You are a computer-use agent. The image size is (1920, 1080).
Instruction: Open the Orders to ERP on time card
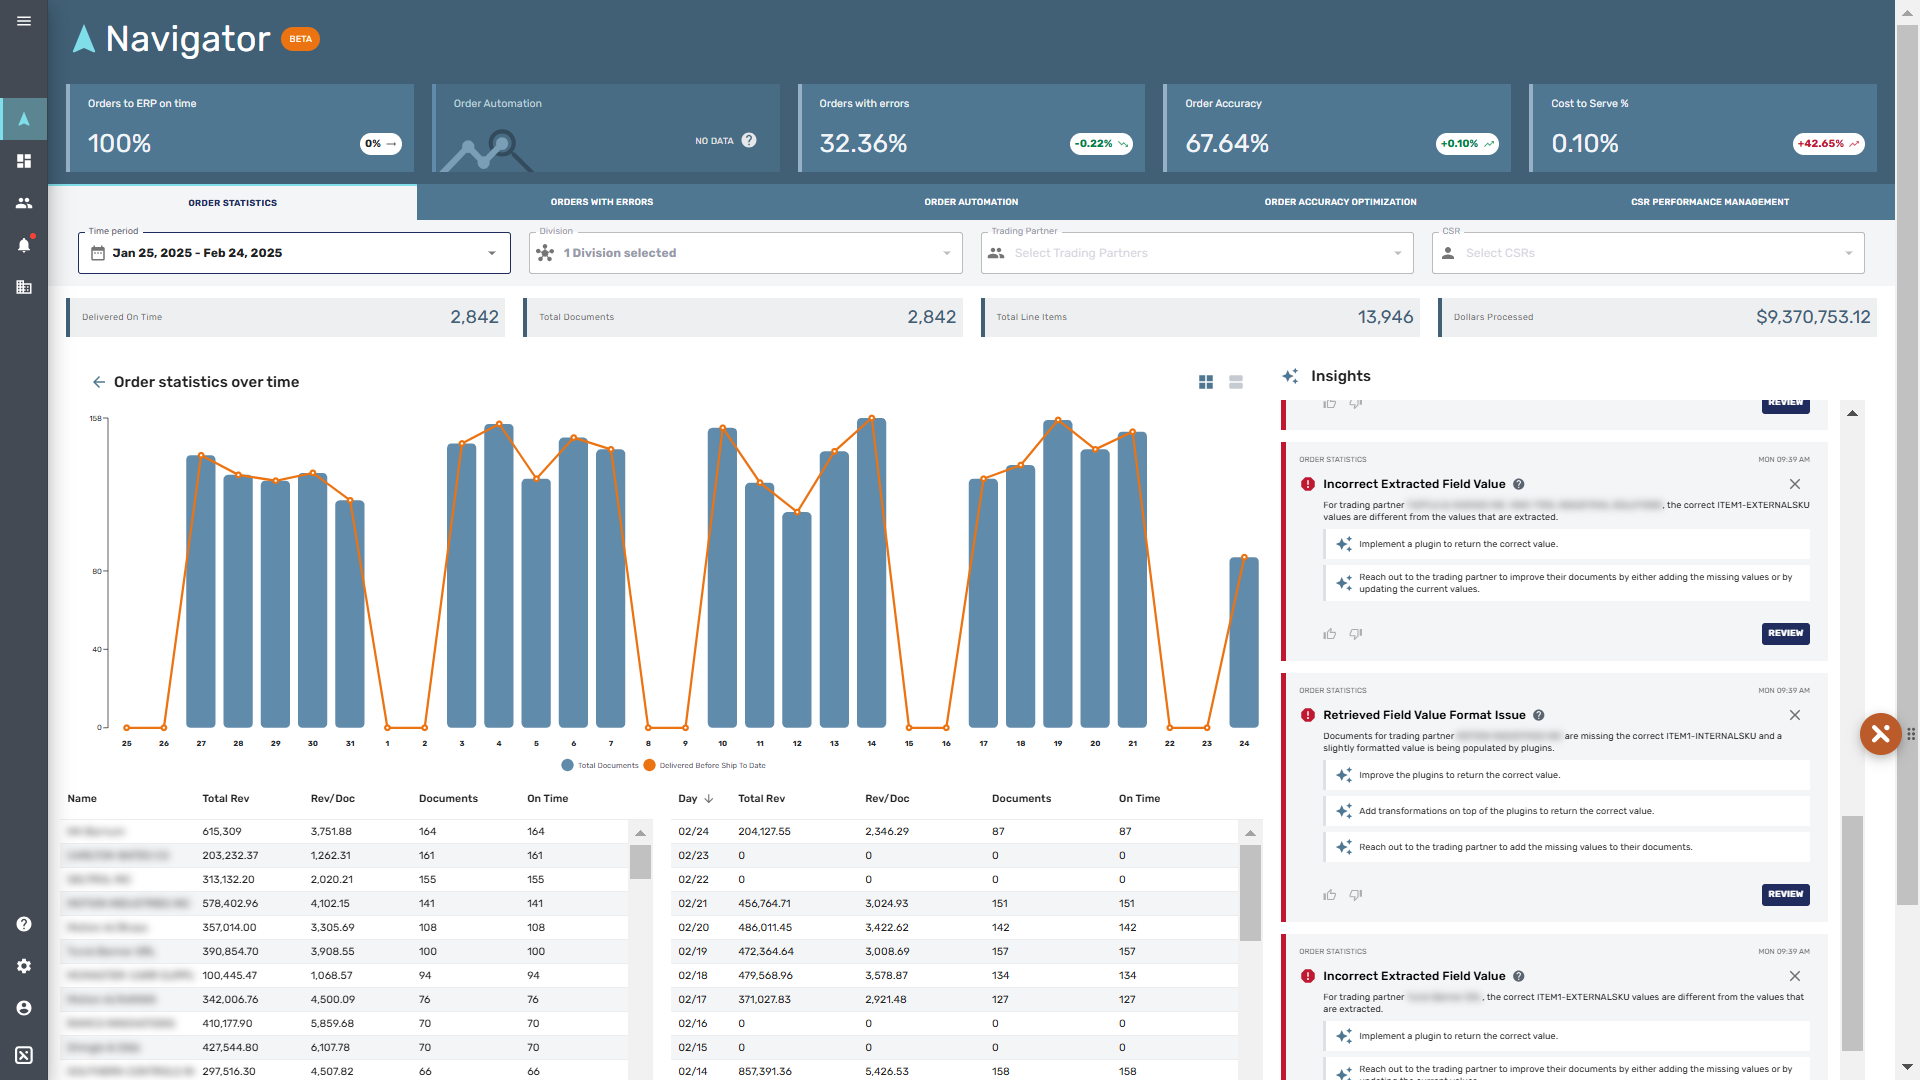[240, 128]
